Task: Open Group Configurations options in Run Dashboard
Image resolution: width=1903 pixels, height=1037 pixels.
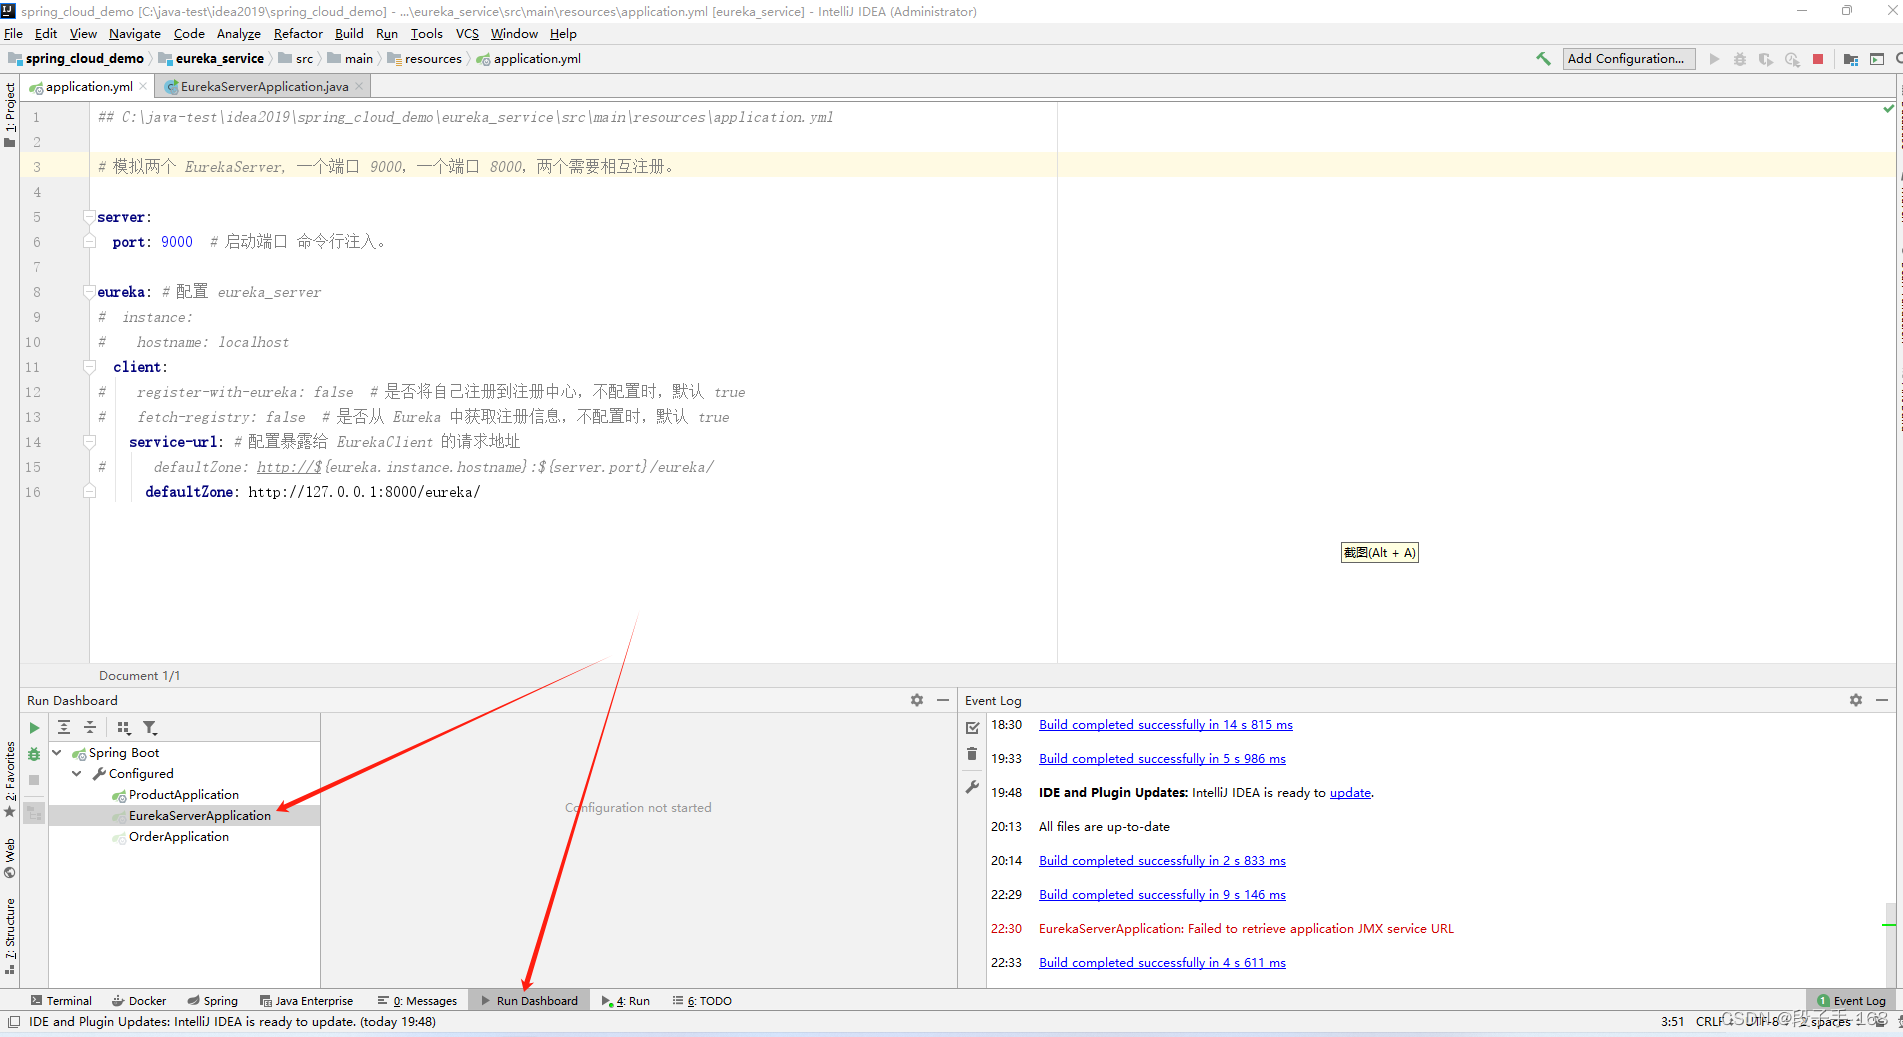Action: pyautogui.click(x=124, y=728)
